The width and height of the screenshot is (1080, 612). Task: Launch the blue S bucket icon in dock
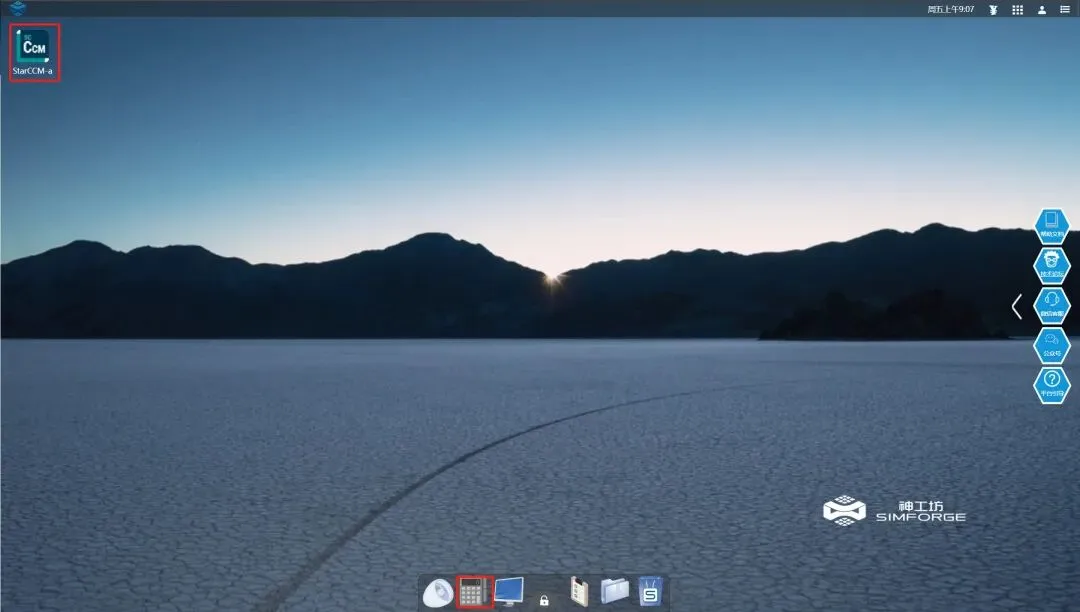point(650,592)
